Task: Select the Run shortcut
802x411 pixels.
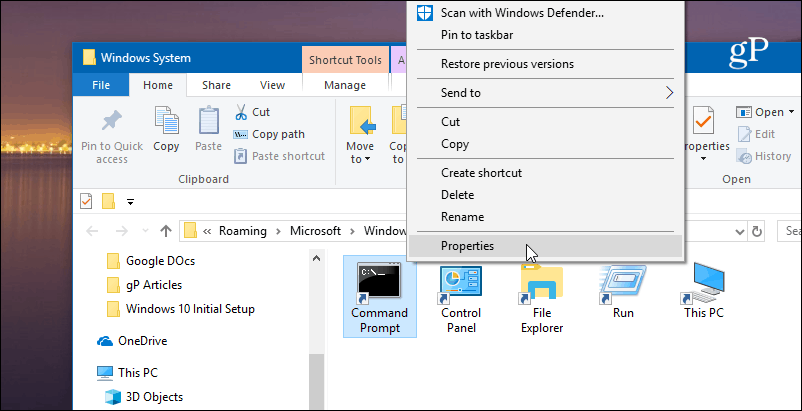Action: [x=623, y=291]
